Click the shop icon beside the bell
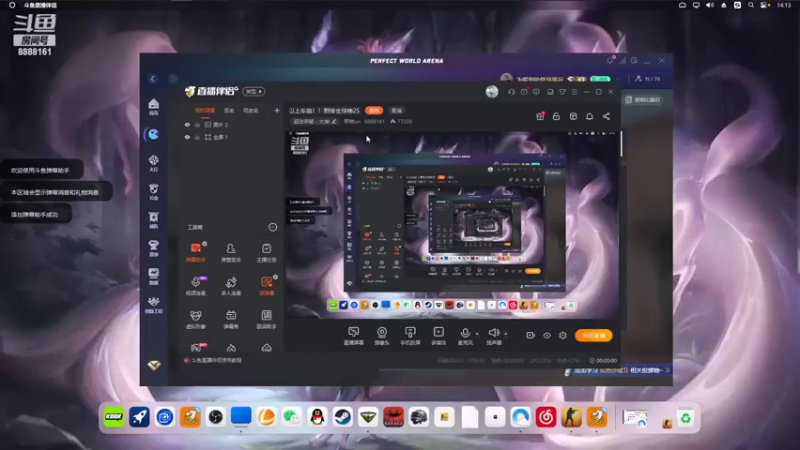The width and height of the screenshot is (800, 450). [573, 116]
